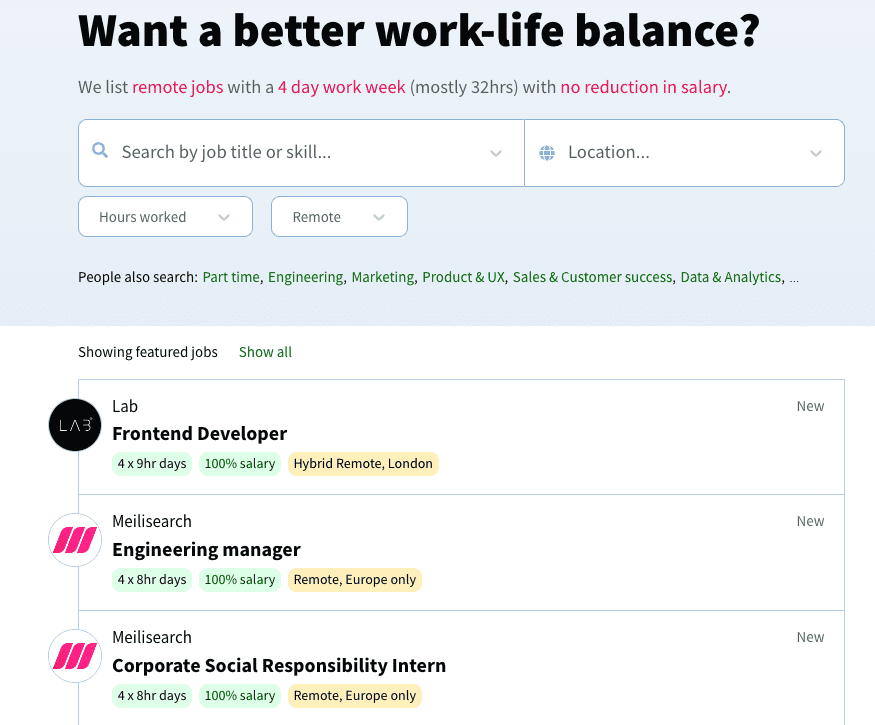
Task: Click Meilisearch logo beside Engineering manager
Action: click(x=75, y=541)
